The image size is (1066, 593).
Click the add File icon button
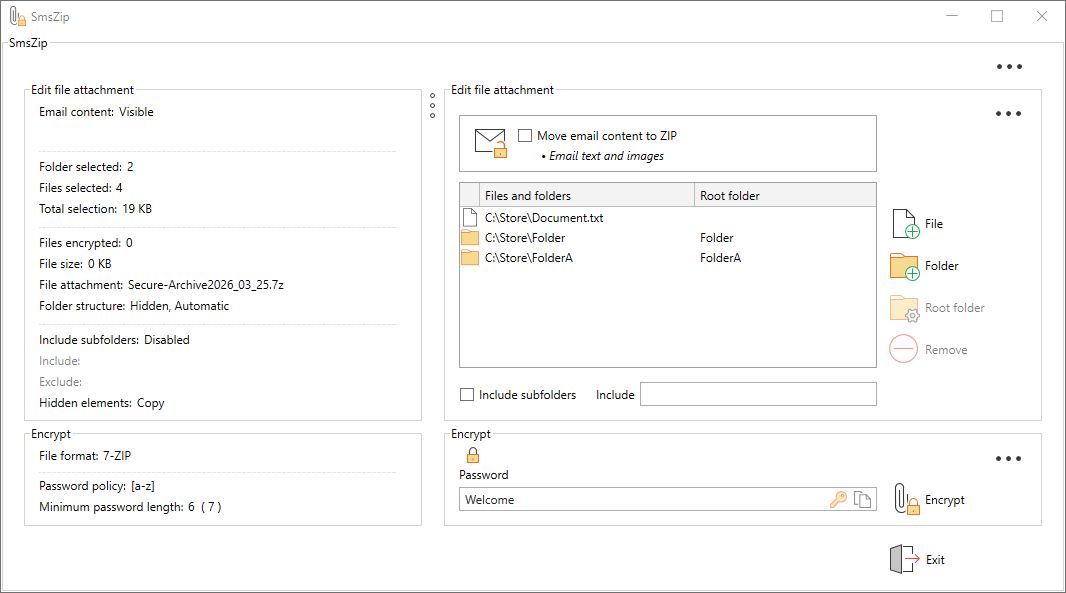point(905,224)
